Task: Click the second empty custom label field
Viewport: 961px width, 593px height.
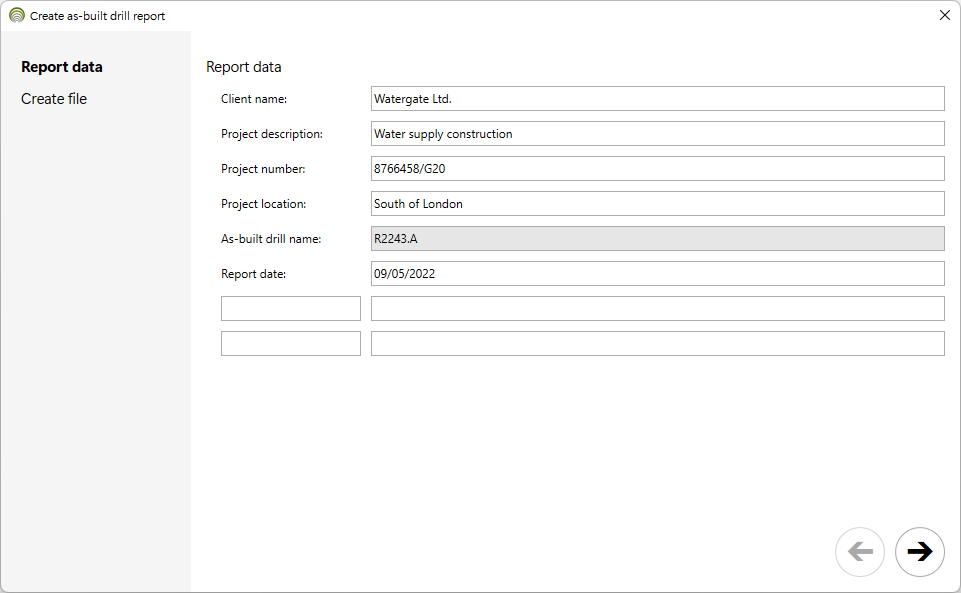Action: [291, 343]
